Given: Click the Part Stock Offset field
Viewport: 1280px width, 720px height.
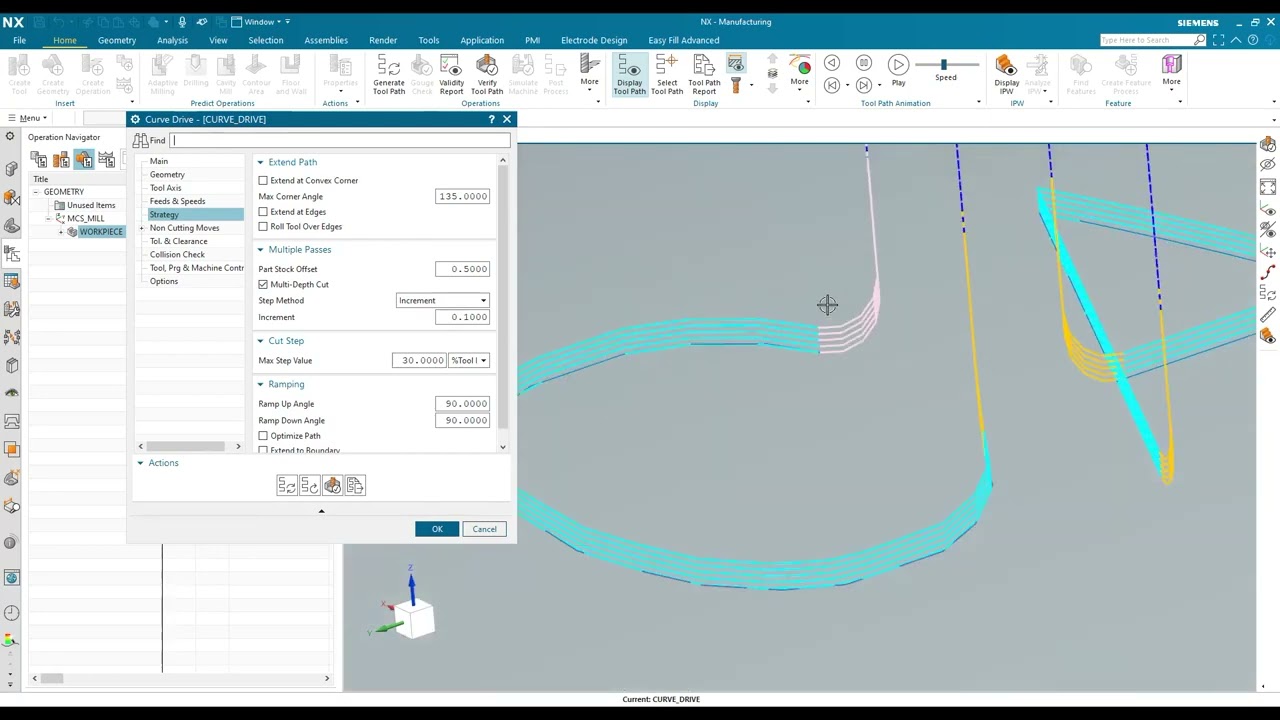Looking at the screenshot, I should pos(462,269).
